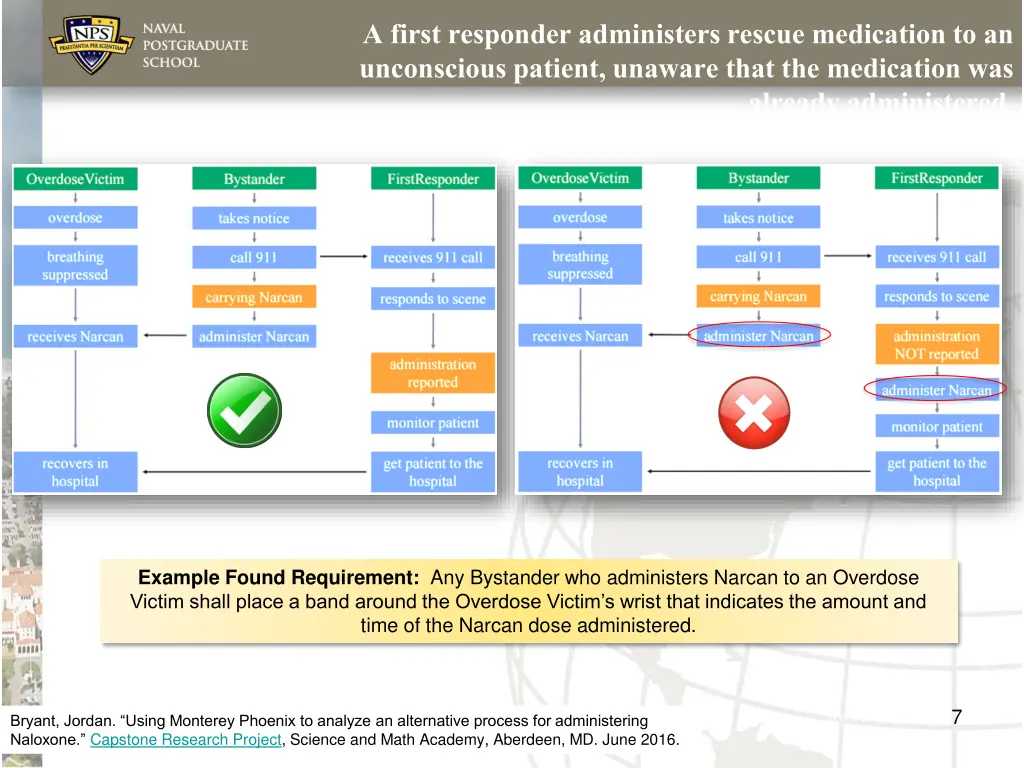The width and height of the screenshot is (1024, 768).
Task: Select the orange 'administration reported' box
Action: coord(432,374)
